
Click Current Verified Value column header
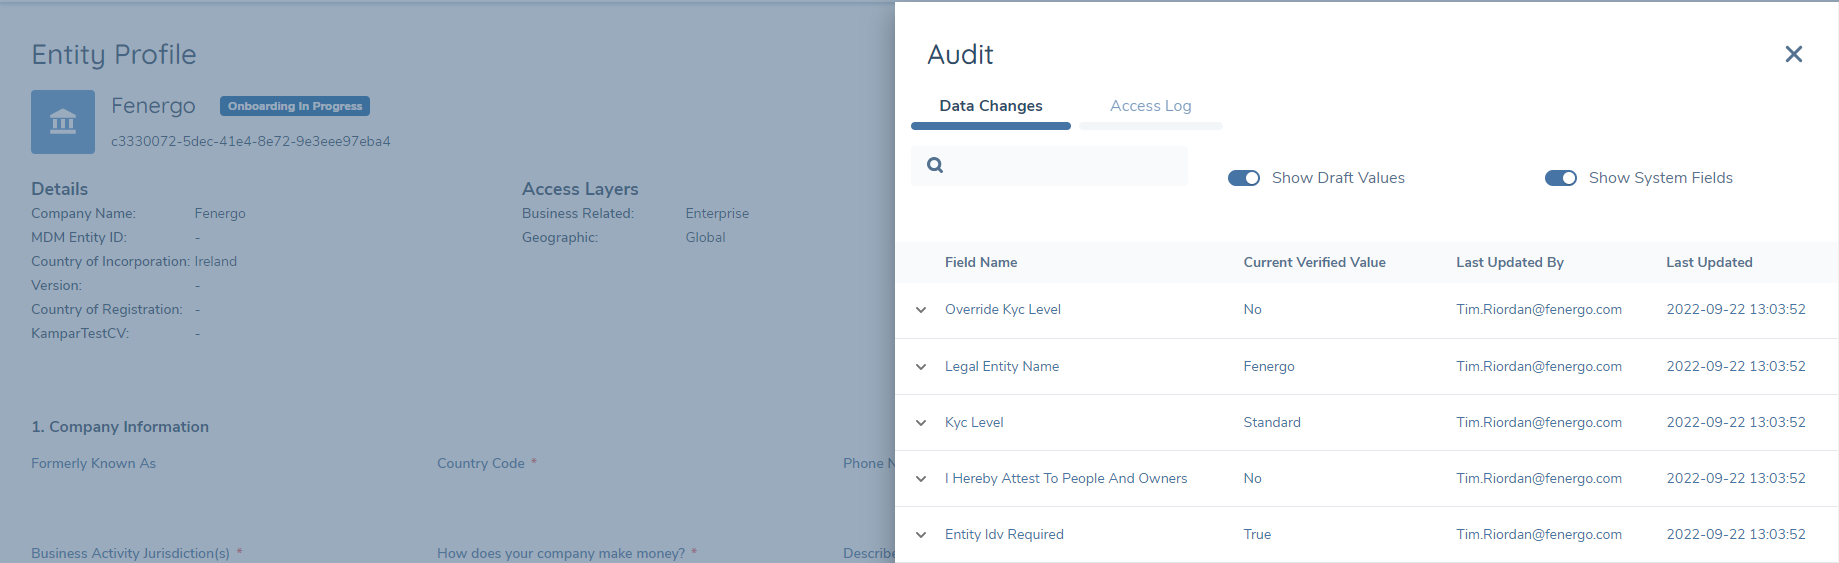point(1314,262)
